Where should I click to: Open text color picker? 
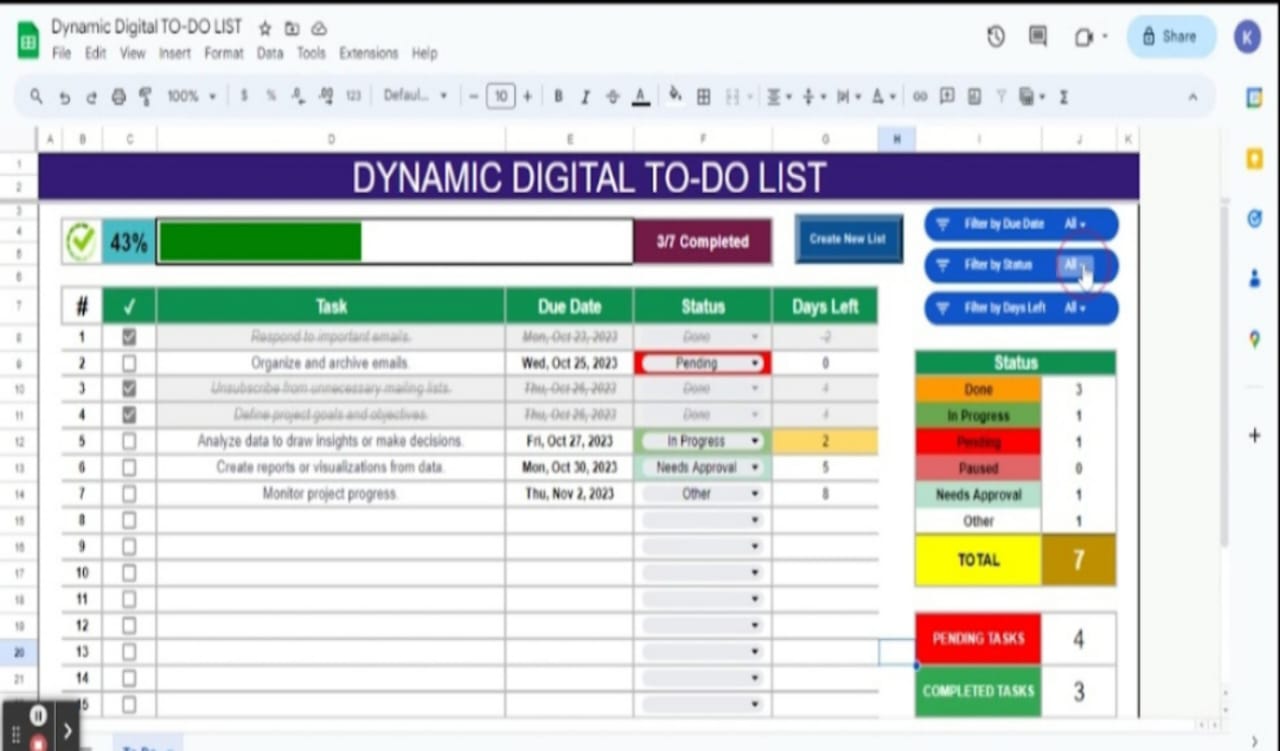[641, 97]
